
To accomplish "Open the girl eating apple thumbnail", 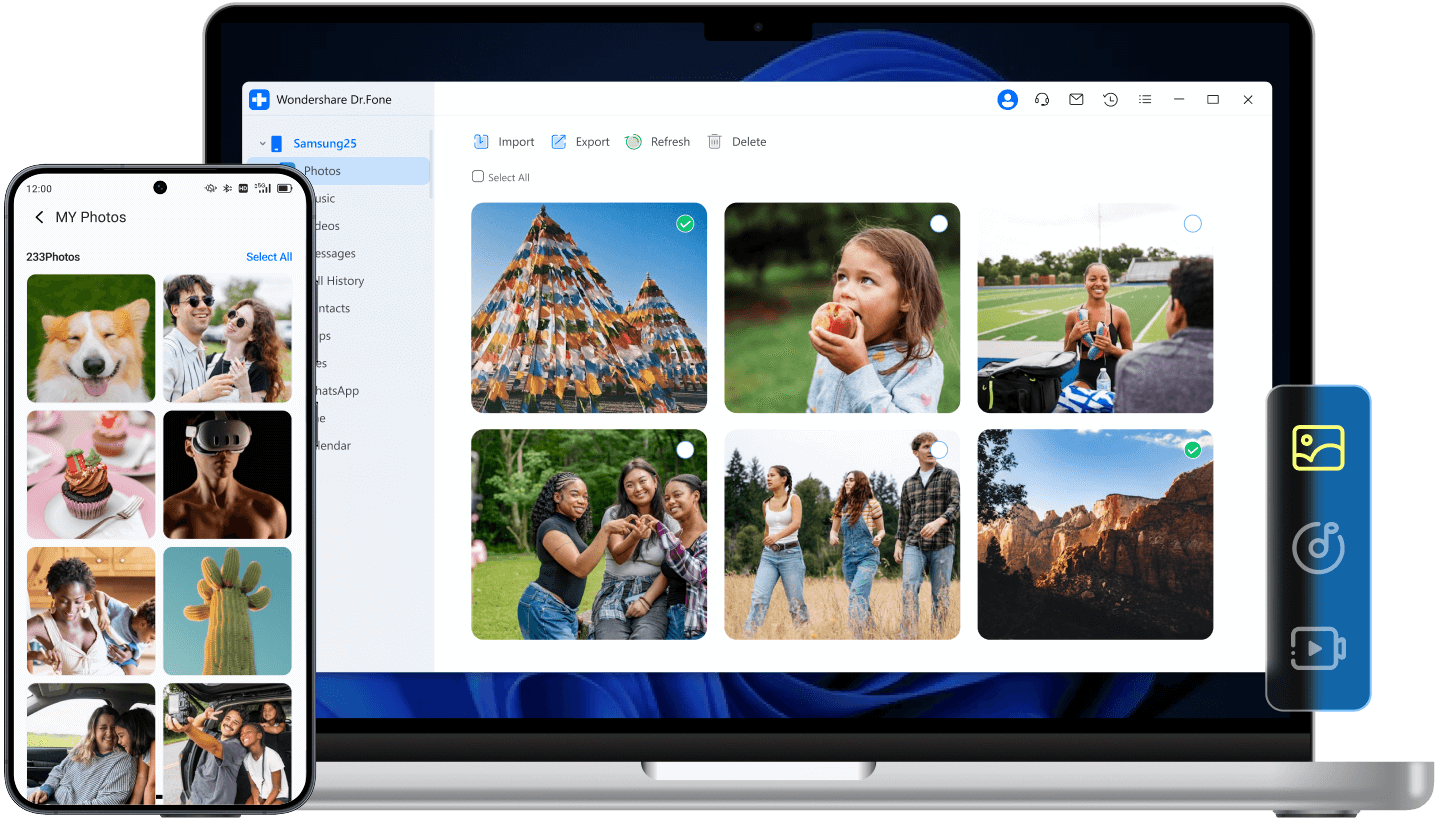I will (842, 308).
